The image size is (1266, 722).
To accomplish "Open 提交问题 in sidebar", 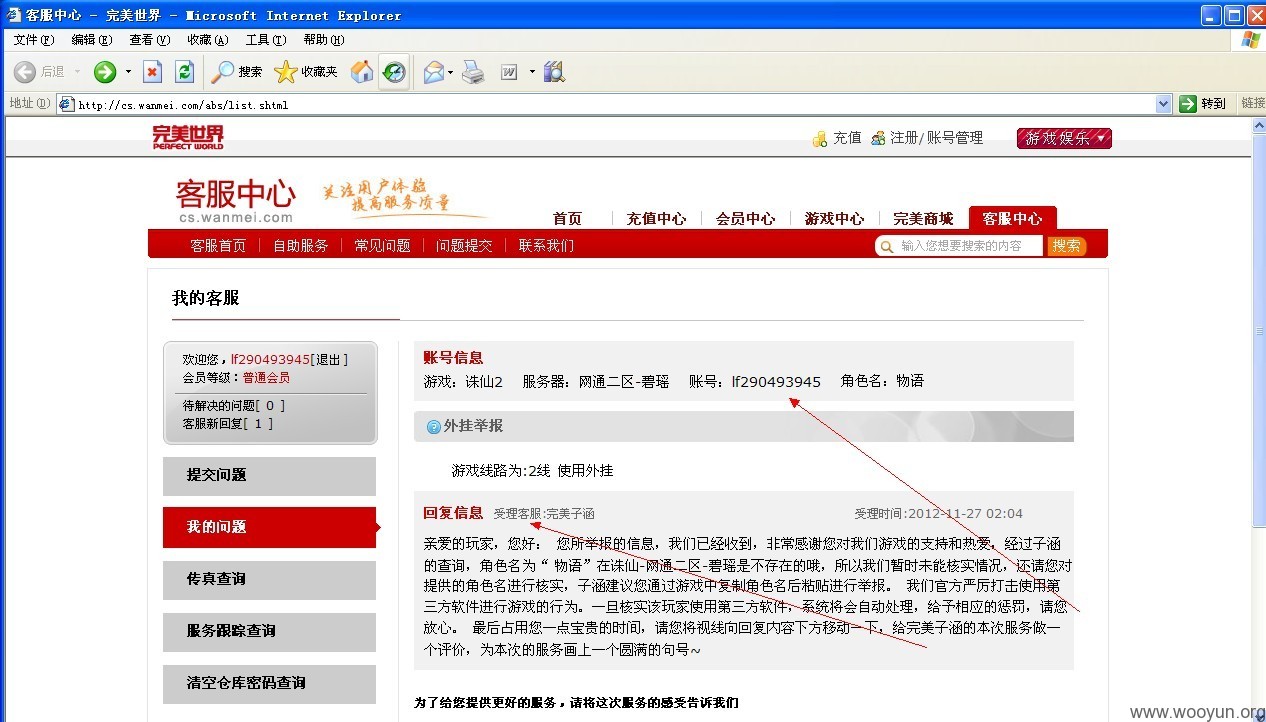I will tap(269, 476).
